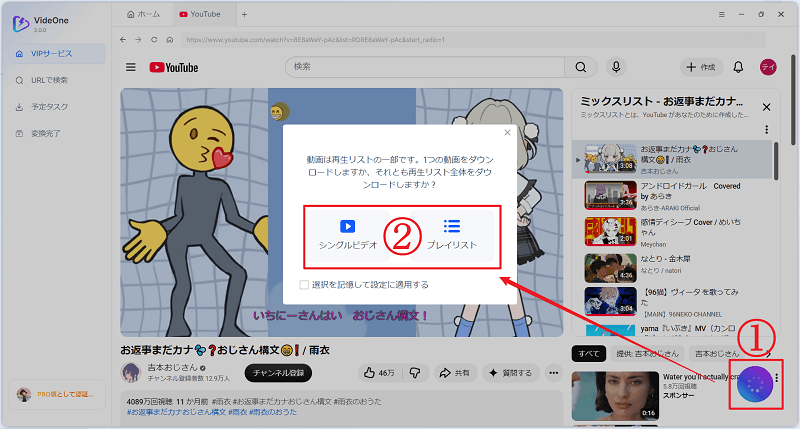800x429 pixels.
Task: Open the mix list three-dot options
Action: (x=766, y=130)
